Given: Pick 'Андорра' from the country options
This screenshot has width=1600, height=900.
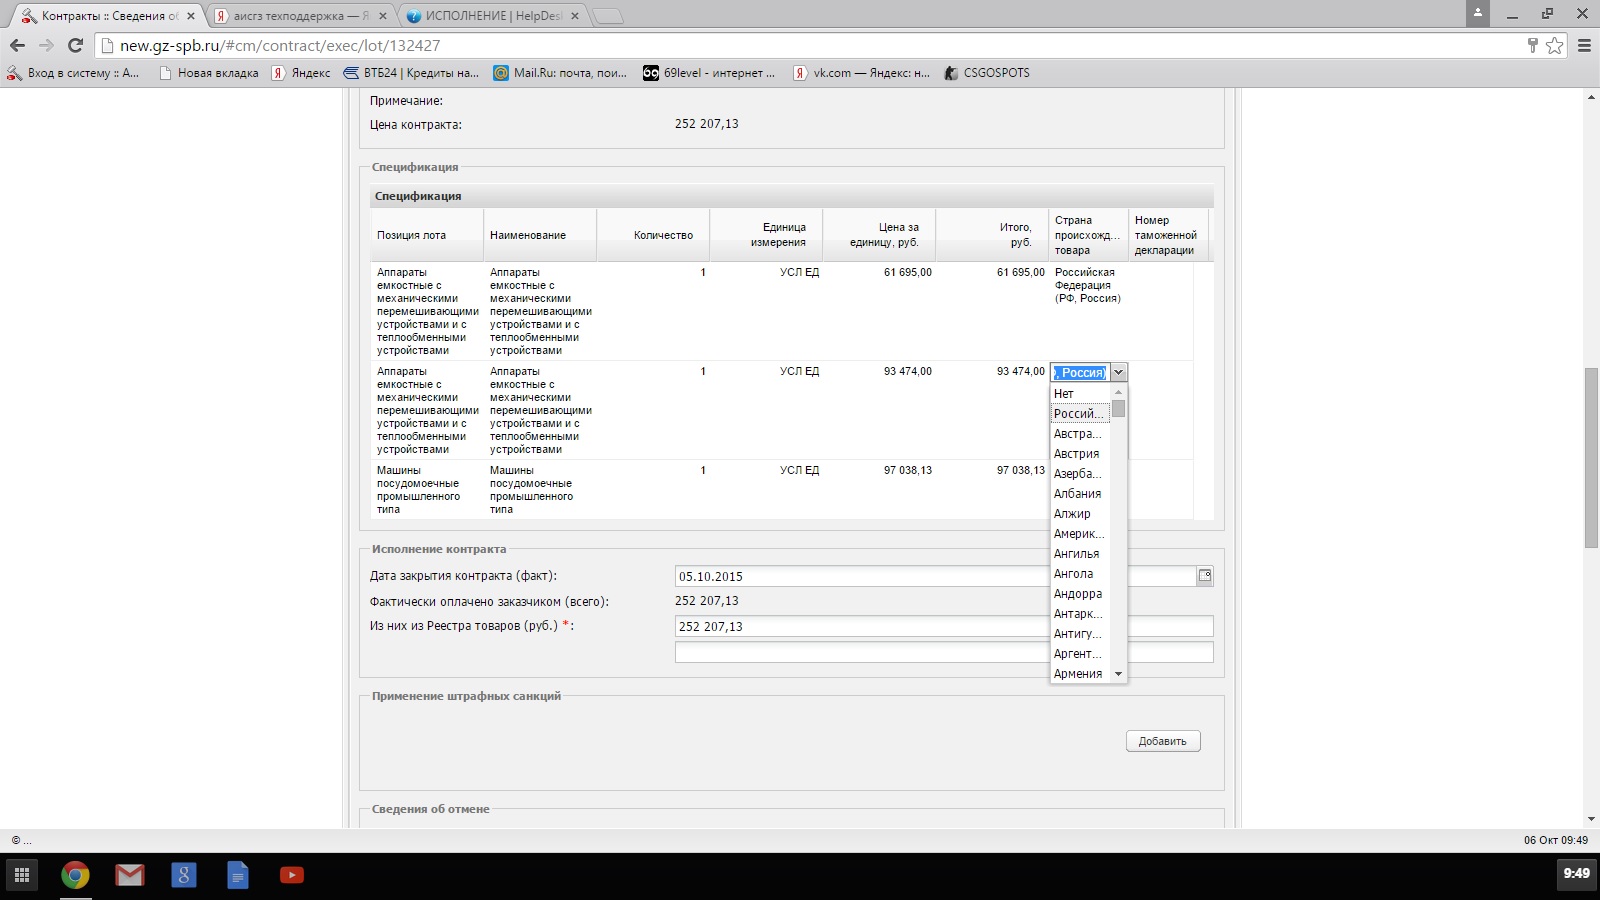Looking at the screenshot, I should [1080, 594].
